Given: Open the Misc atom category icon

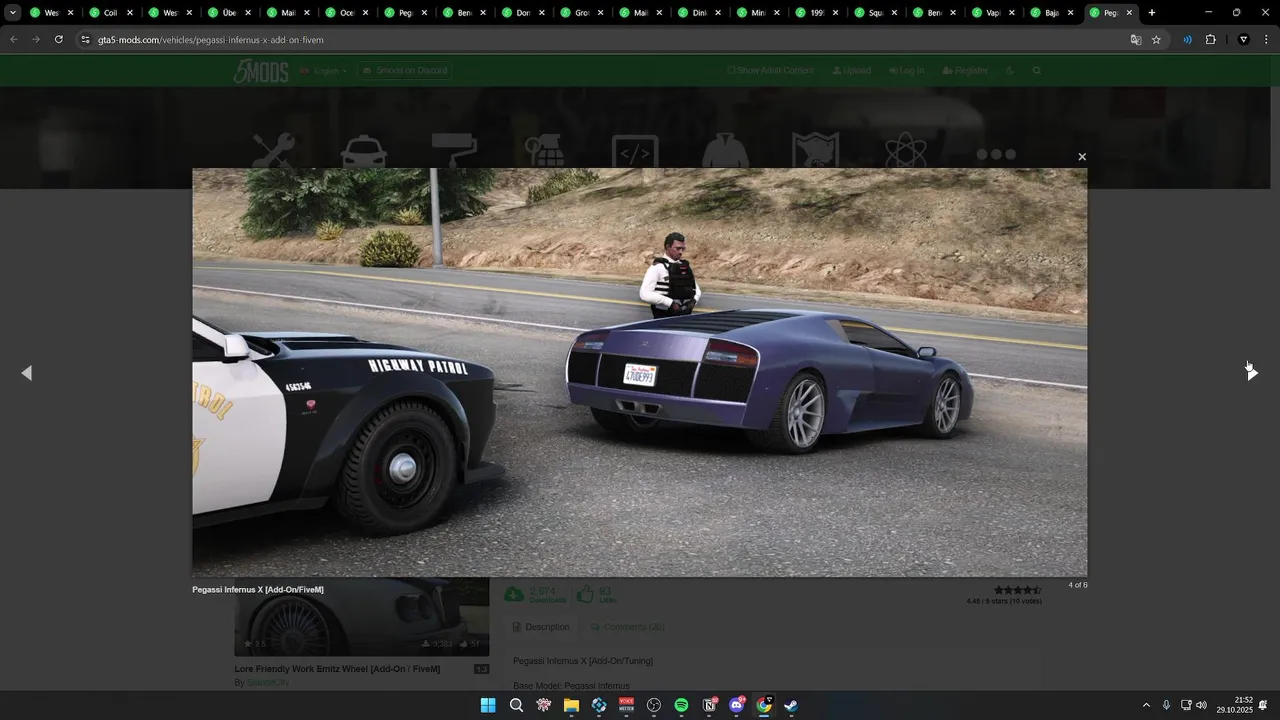Looking at the screenshot, I should tap(905, 152).
